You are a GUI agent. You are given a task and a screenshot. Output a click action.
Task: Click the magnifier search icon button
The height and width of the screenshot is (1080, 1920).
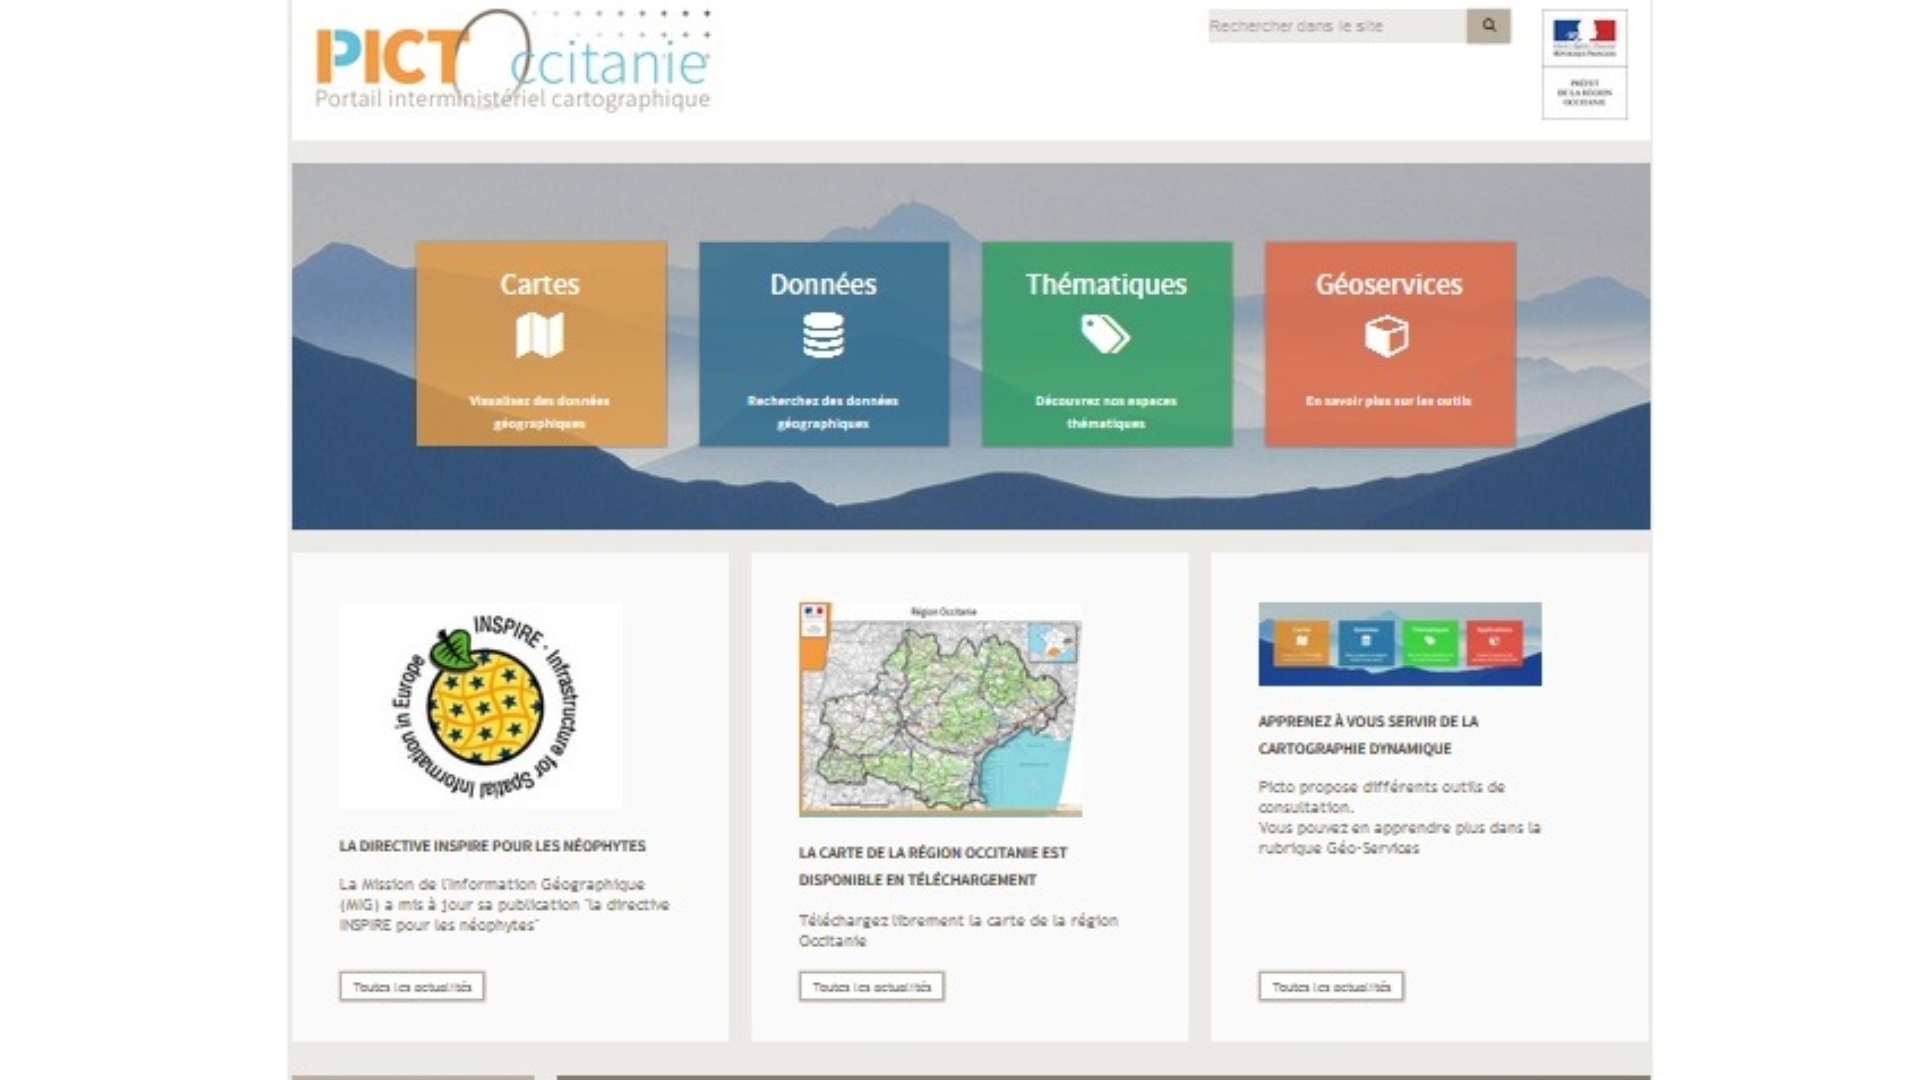[x=1488, y=26]
